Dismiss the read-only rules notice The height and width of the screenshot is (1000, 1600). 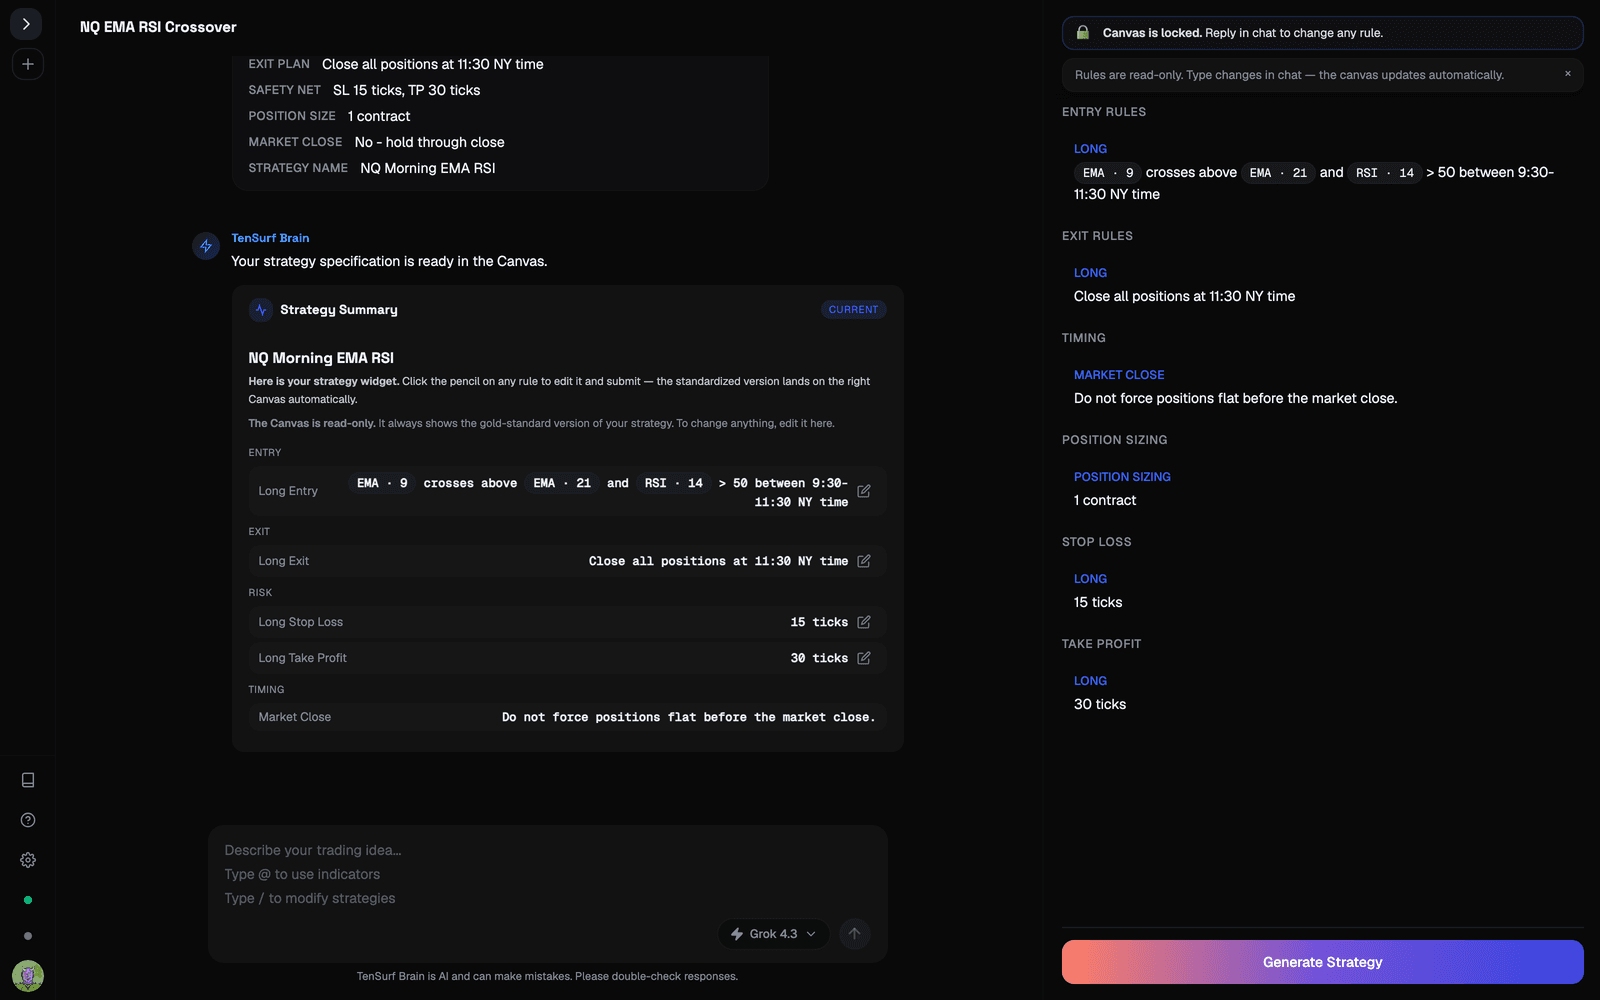pos(1568,74)
